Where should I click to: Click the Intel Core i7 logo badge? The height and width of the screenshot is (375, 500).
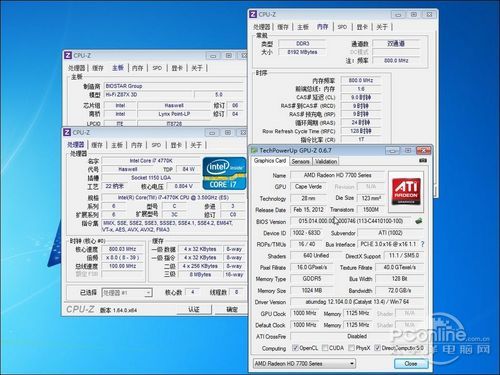click(224, 173)
